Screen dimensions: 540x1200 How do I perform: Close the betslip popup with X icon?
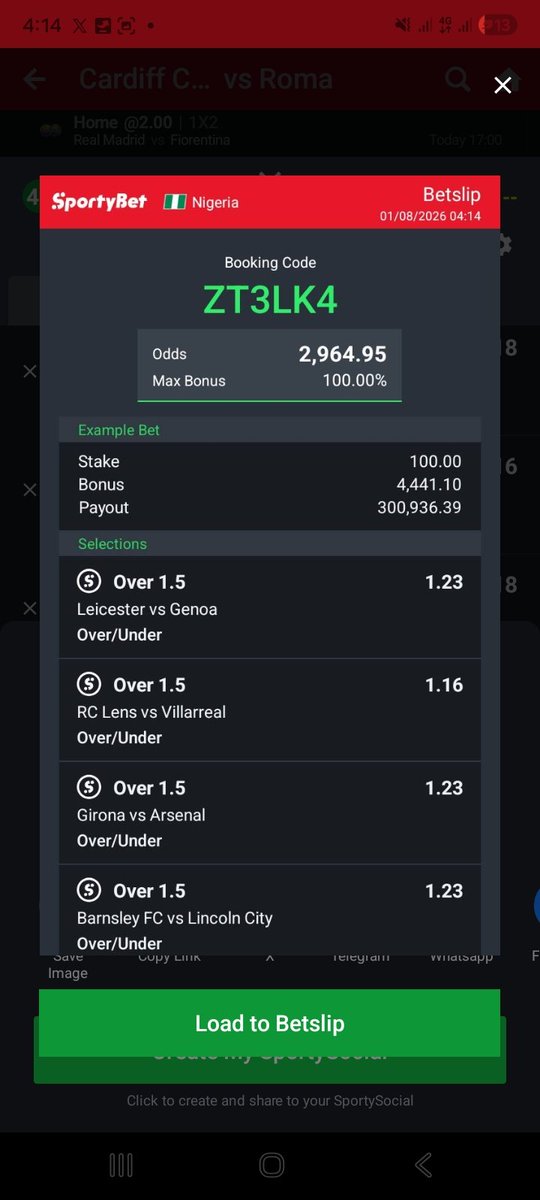[503, 85]
